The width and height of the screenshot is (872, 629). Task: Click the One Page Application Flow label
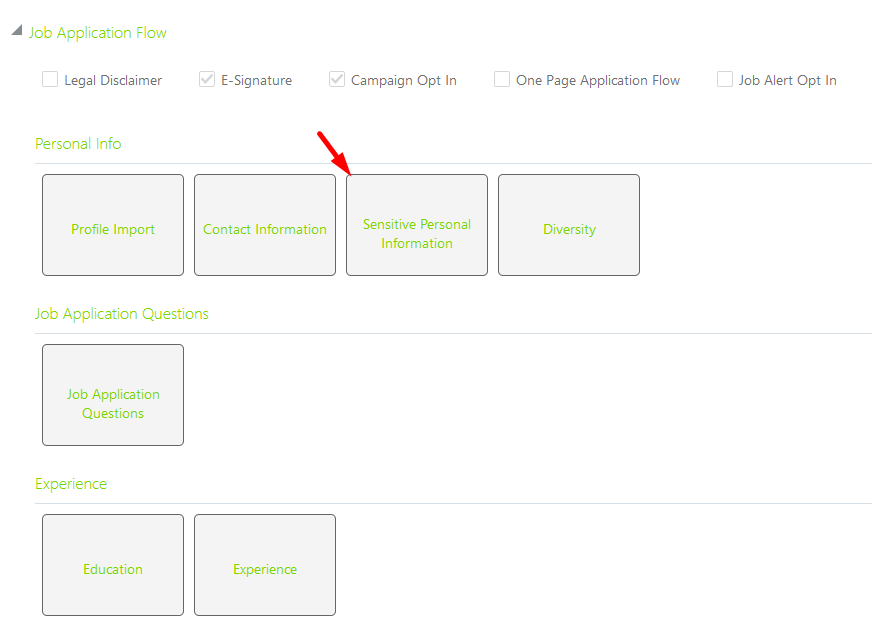[598, 80]
